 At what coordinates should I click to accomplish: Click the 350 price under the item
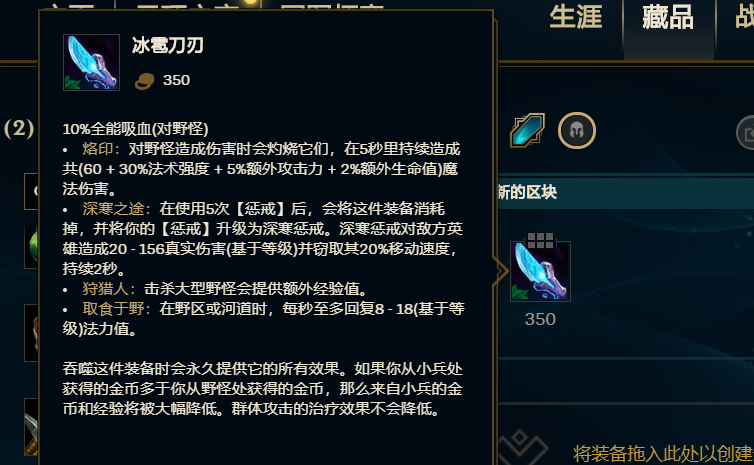540,319
